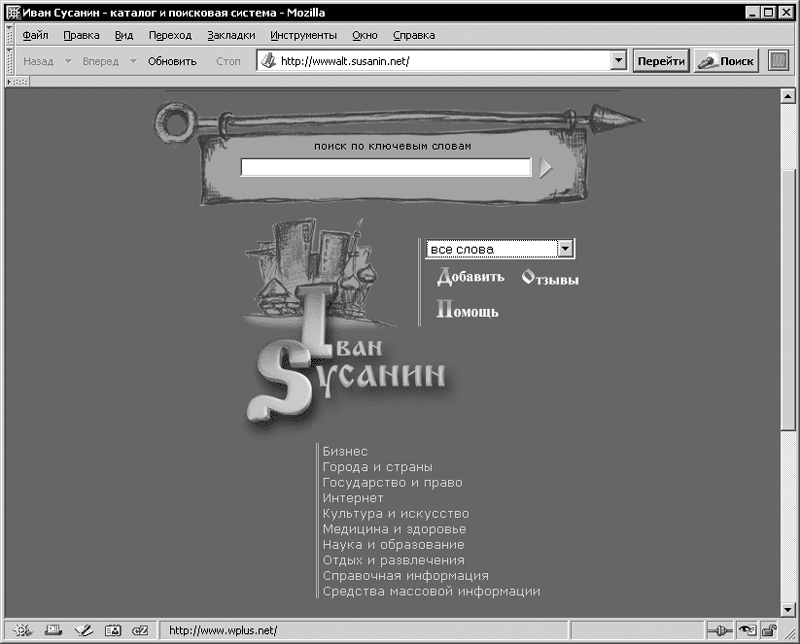This screenshot has width=800, height=644.
Task: Collapse the personal toolbar grippy handle
Action: [18, 82]
